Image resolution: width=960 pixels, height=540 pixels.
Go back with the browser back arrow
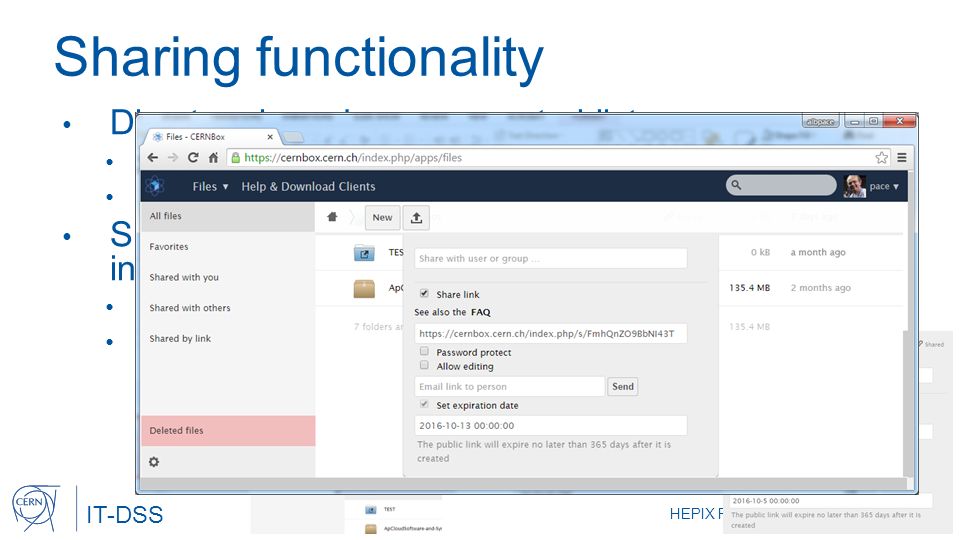pos(152,157)
